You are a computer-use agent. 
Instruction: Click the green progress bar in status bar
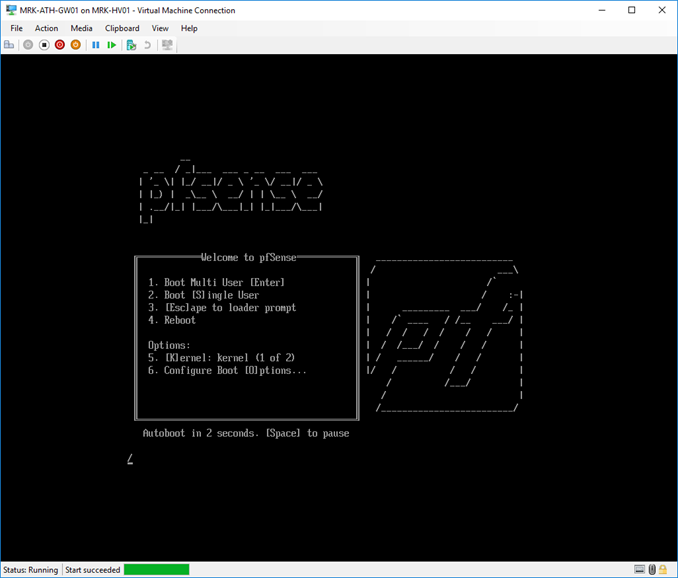point(157,569)
